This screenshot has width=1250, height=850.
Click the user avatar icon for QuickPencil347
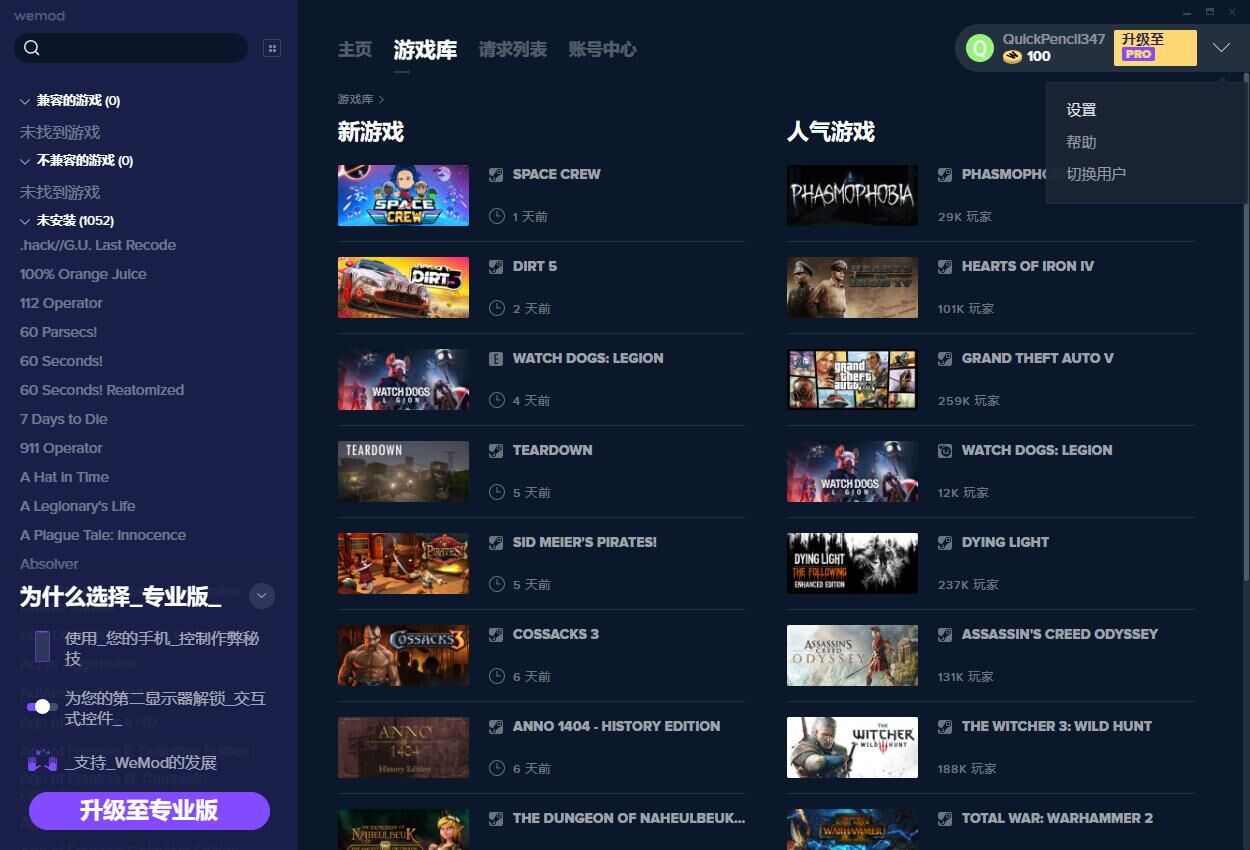tap(980, 48)
